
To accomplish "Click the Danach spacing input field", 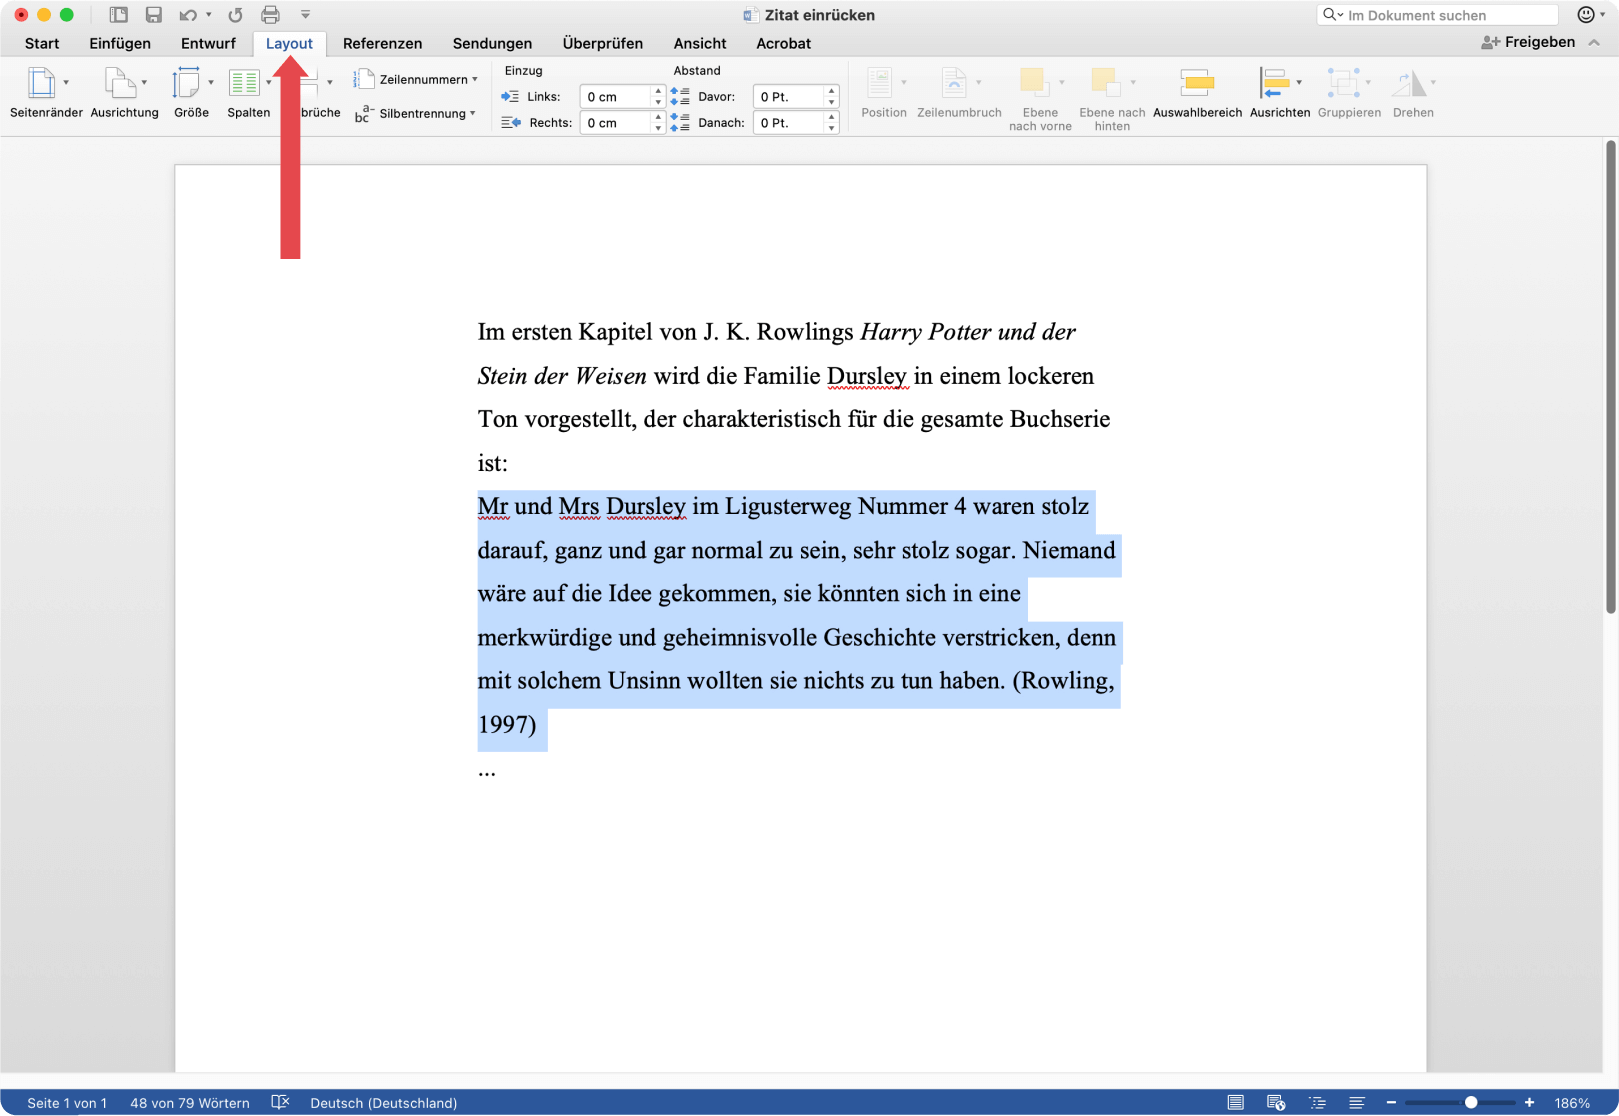I will [x=790, y=123].
